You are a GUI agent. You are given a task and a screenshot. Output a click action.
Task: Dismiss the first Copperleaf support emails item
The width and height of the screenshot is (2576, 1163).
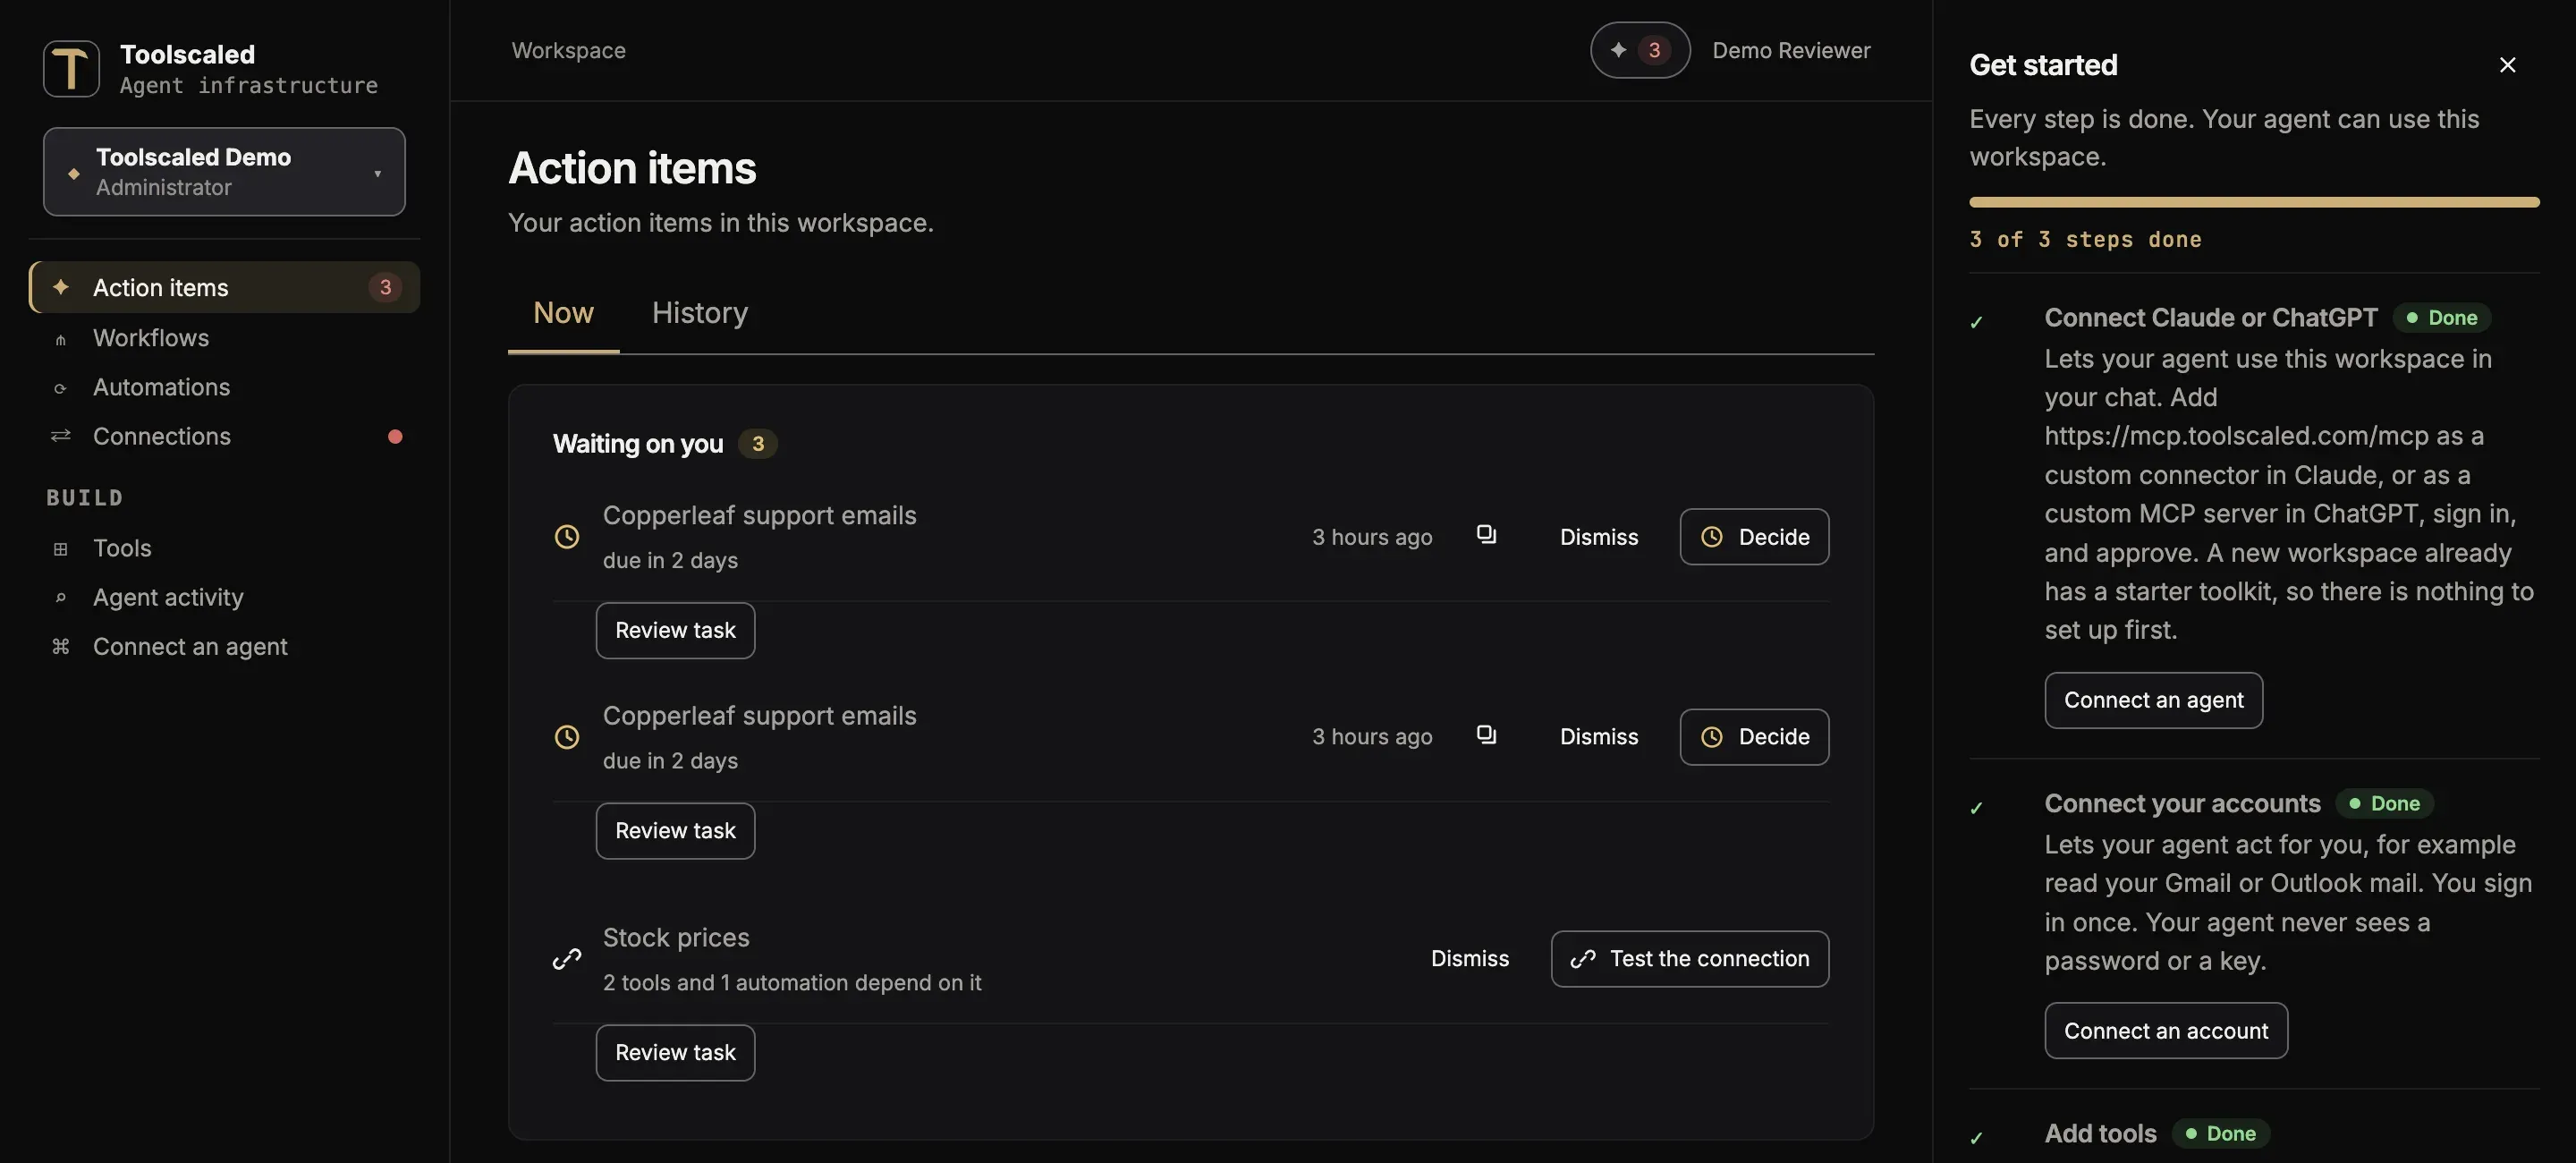point(1599,537)
